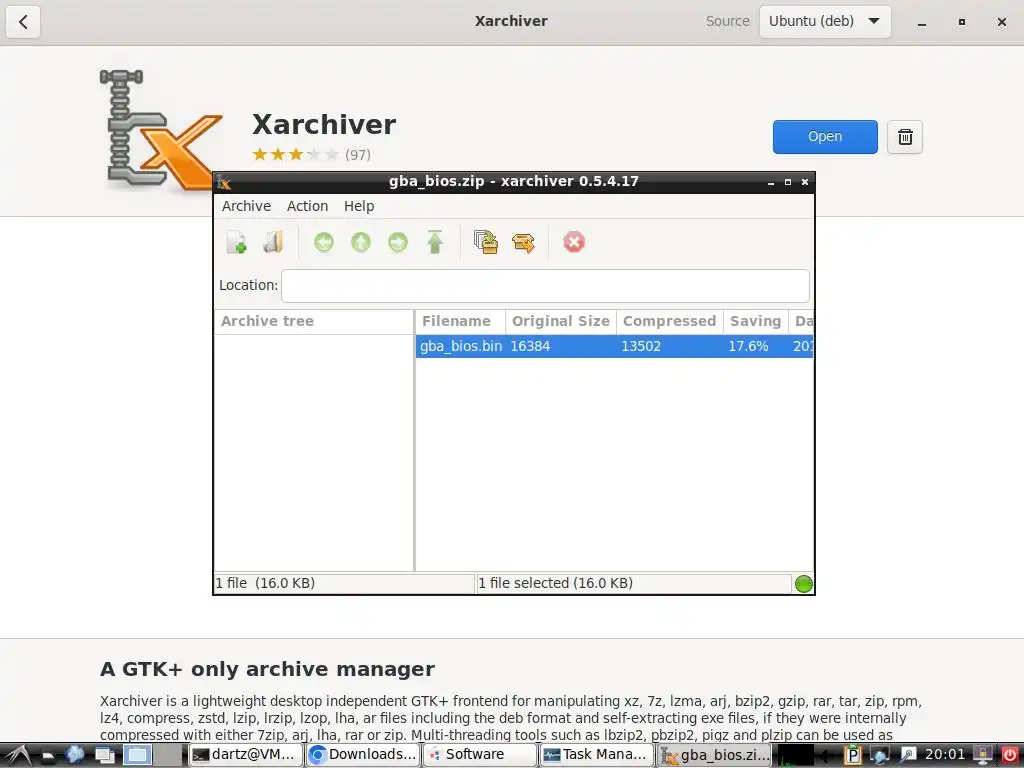Screen dimensions: 1024x768
Task: Click the '1 file (16.0 KB)' status text
Action: [265, 584]
